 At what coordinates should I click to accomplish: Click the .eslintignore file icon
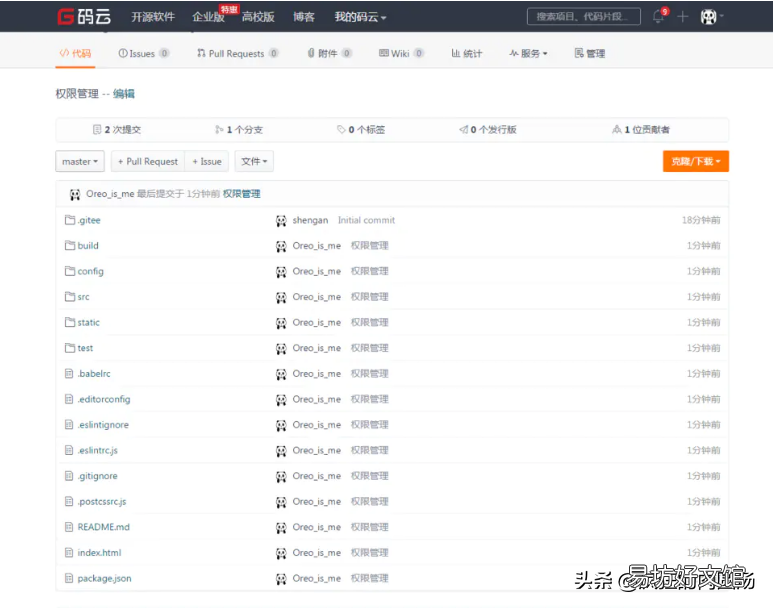point(69,425)
